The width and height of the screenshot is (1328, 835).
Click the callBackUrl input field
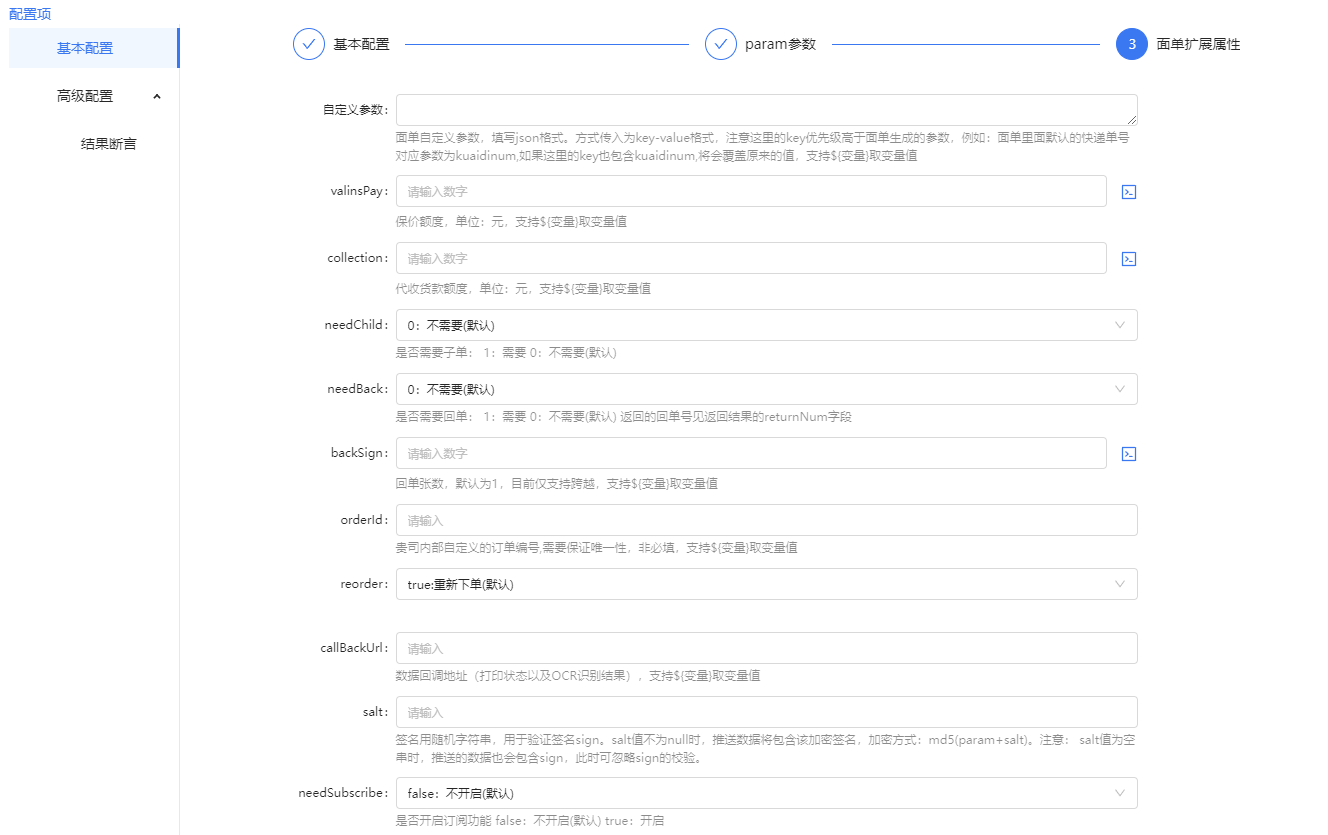[x=766, y=648]
